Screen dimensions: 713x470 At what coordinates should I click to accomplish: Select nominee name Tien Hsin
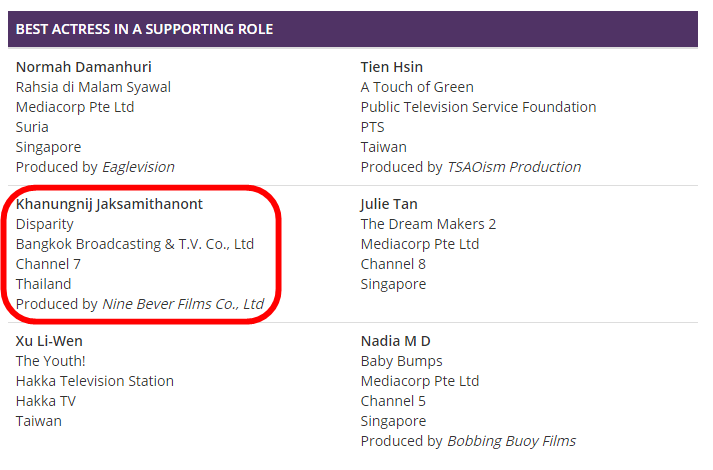tap(392, 67)
